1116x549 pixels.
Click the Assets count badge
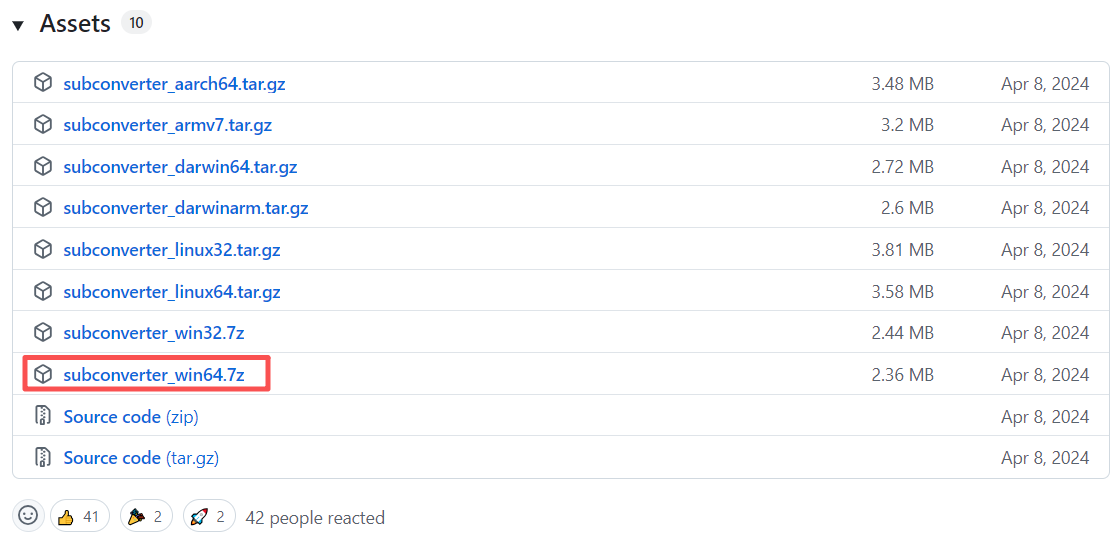tap(136, 23)
